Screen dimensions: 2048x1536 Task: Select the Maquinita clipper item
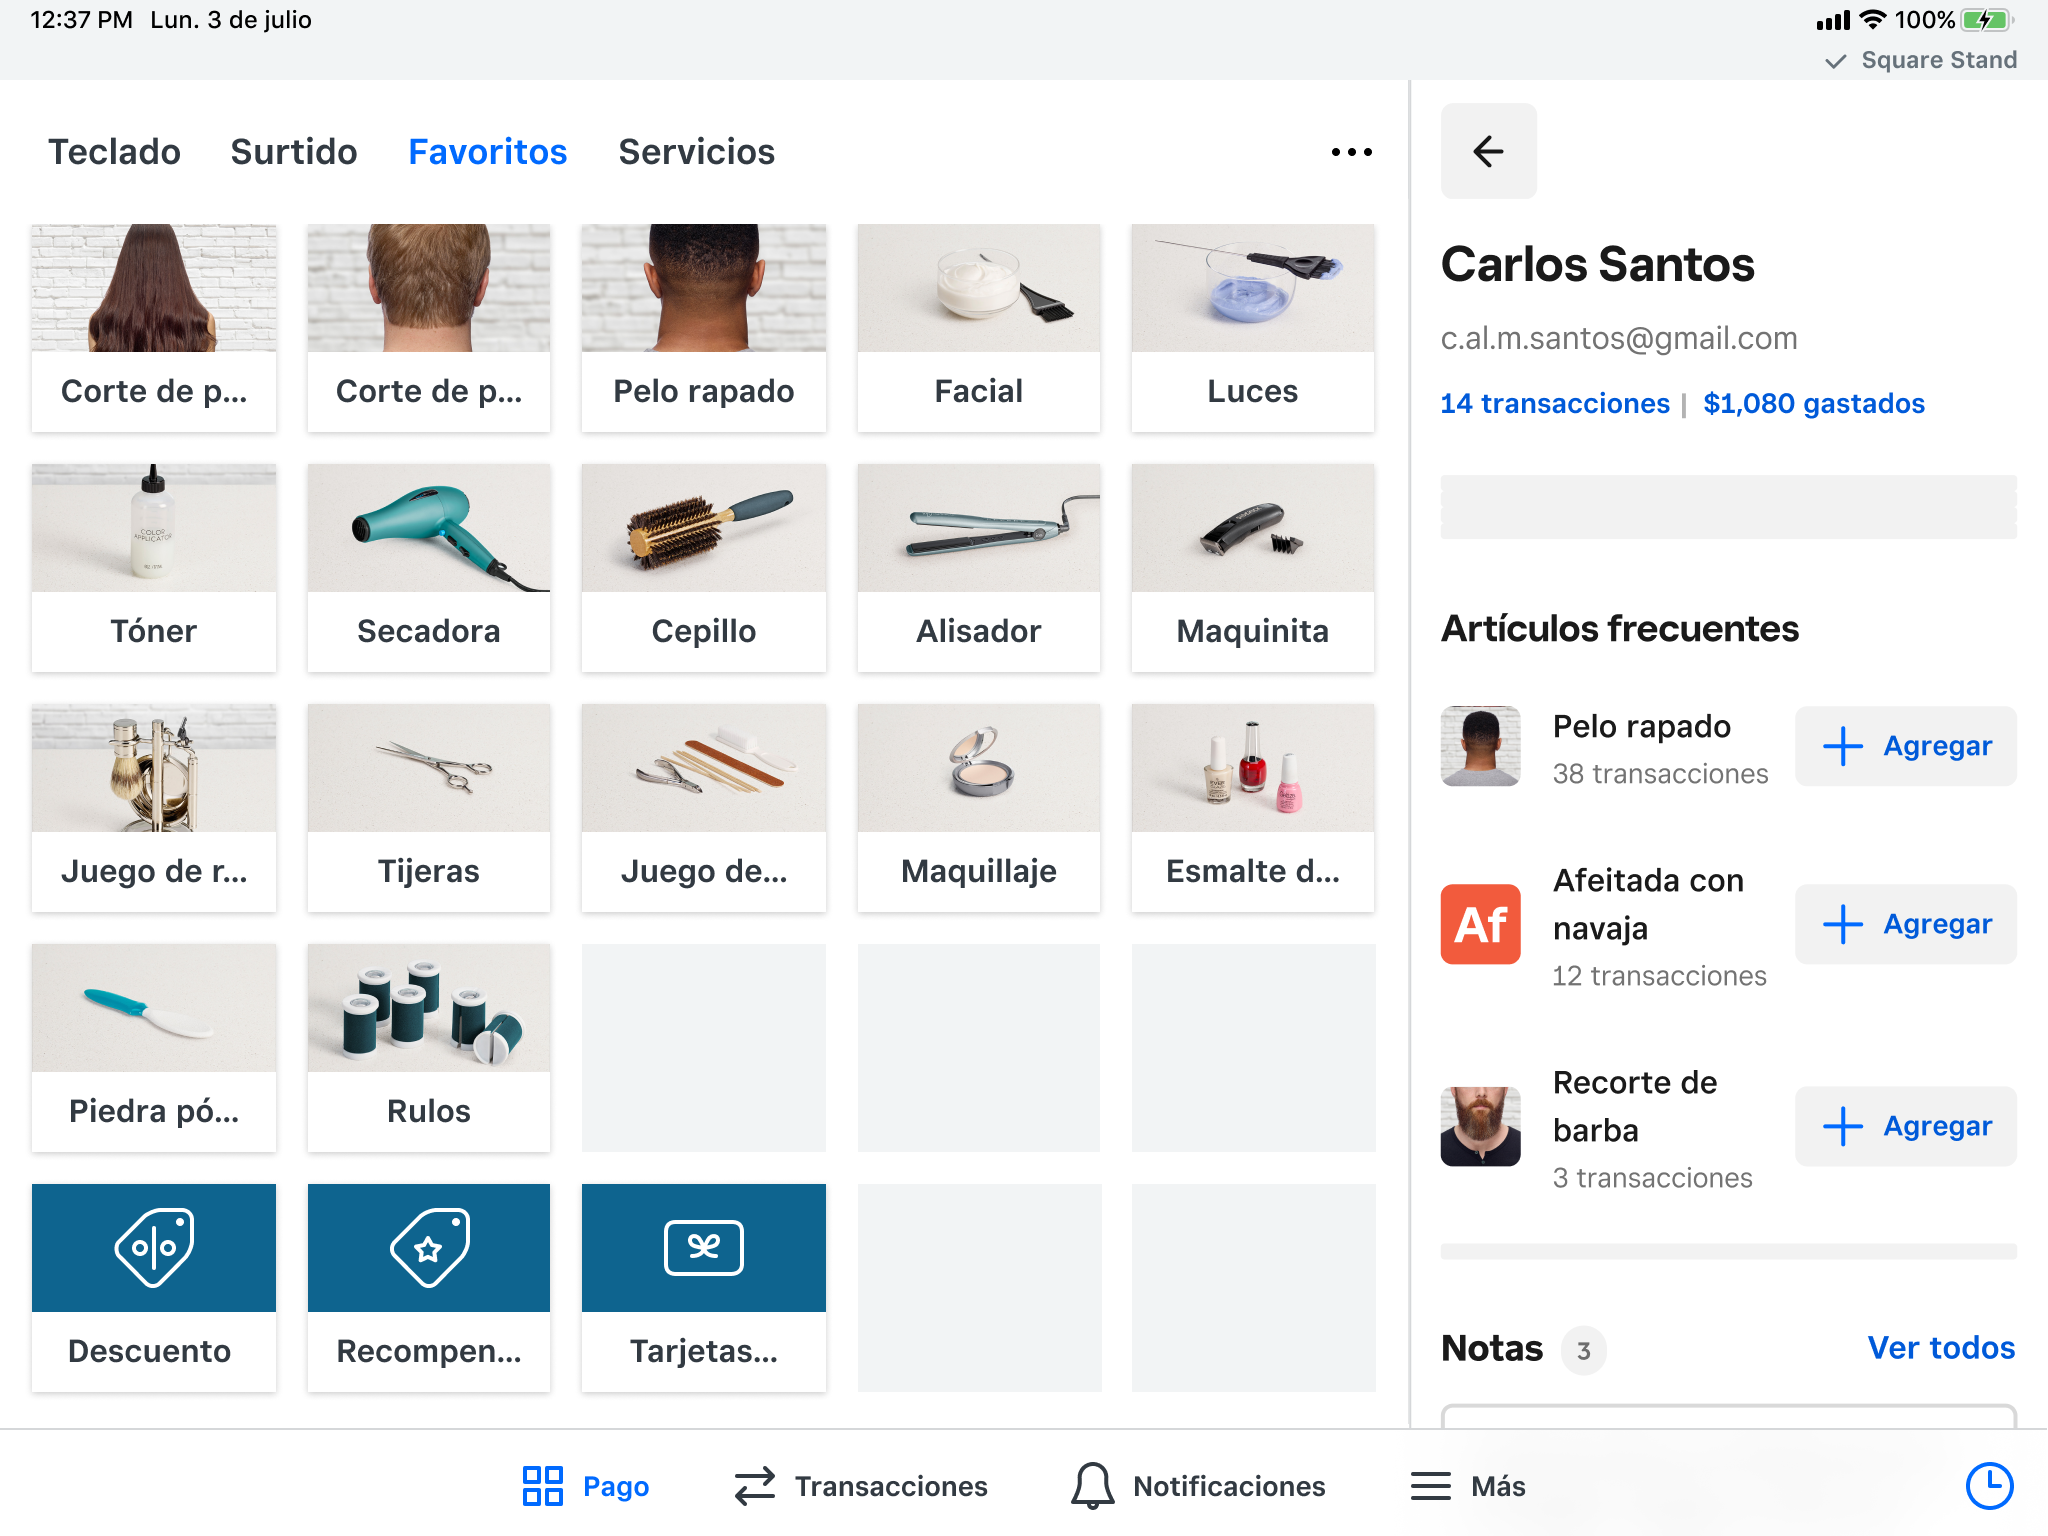coord(1252,567)
